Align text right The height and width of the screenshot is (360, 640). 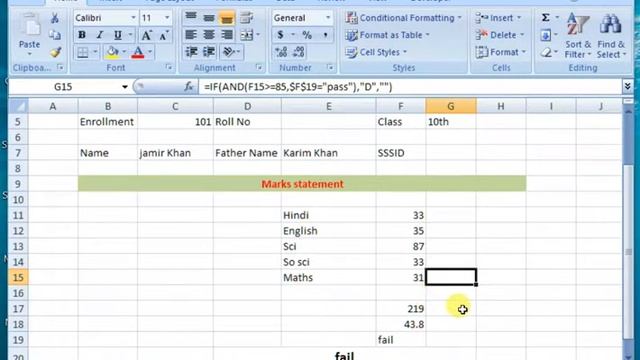pos(227,35)
